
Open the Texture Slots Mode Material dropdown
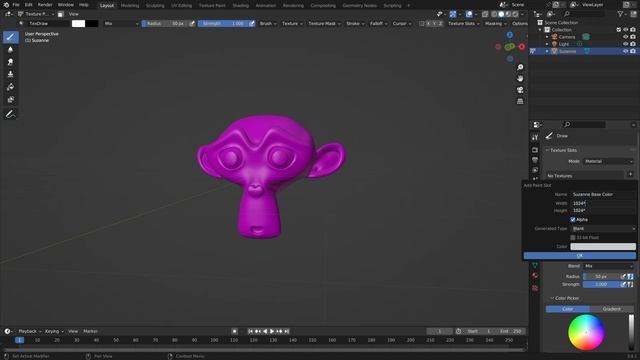point(608,161)
